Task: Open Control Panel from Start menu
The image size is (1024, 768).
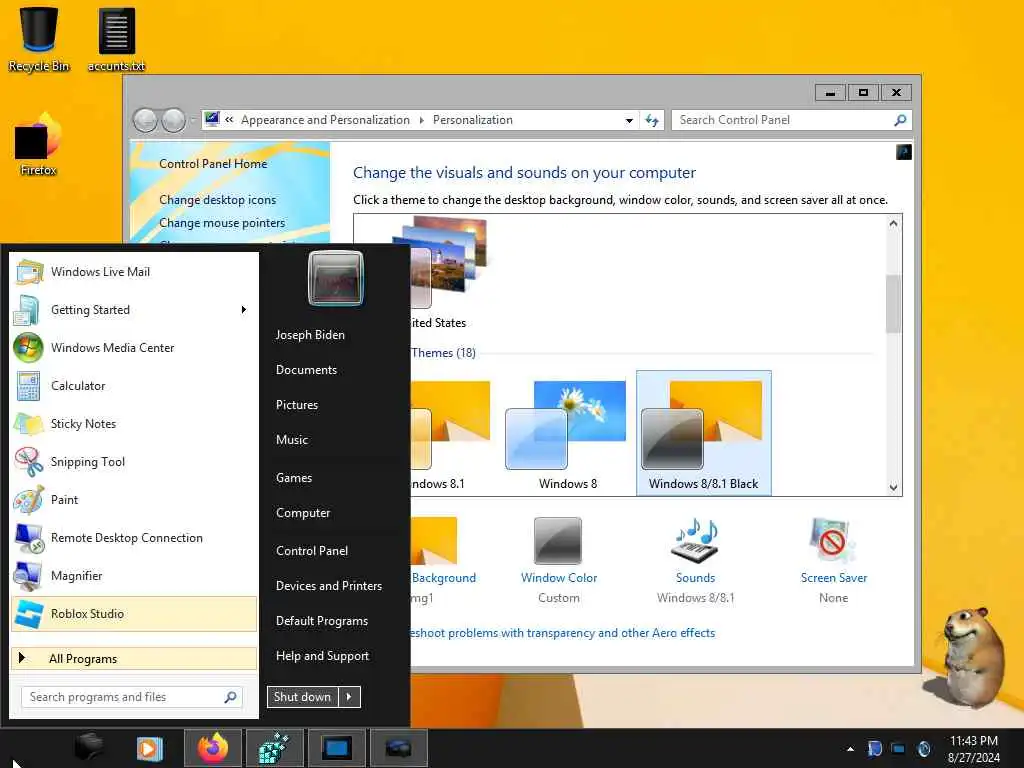Action: pyautogui.click(x=312, y=551)
